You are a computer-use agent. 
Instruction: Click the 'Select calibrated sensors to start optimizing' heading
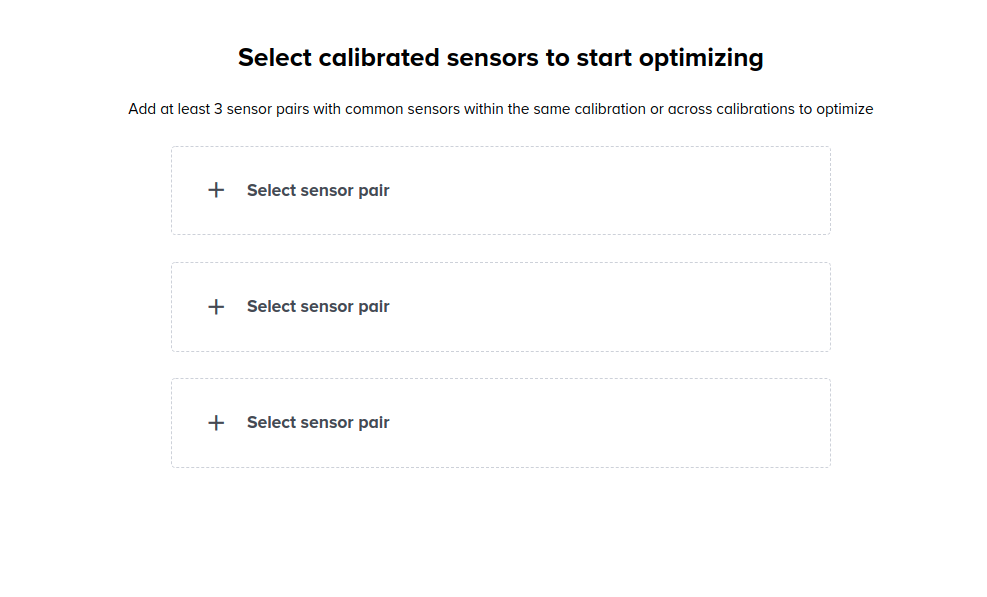(x=500, y=58)
